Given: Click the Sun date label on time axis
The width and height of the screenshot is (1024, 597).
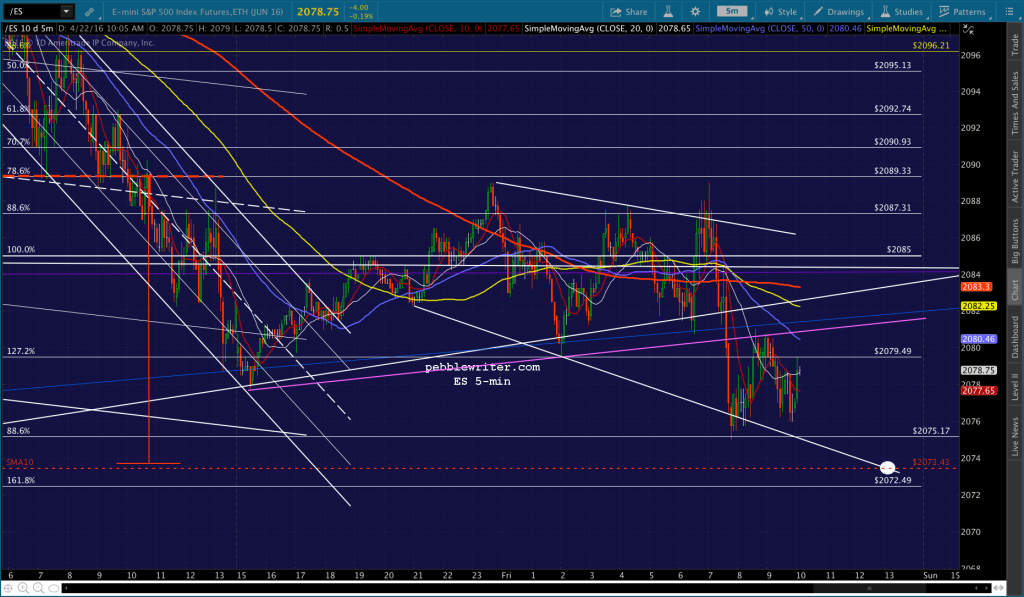Looking at the screenshot, I should (930, 575).
